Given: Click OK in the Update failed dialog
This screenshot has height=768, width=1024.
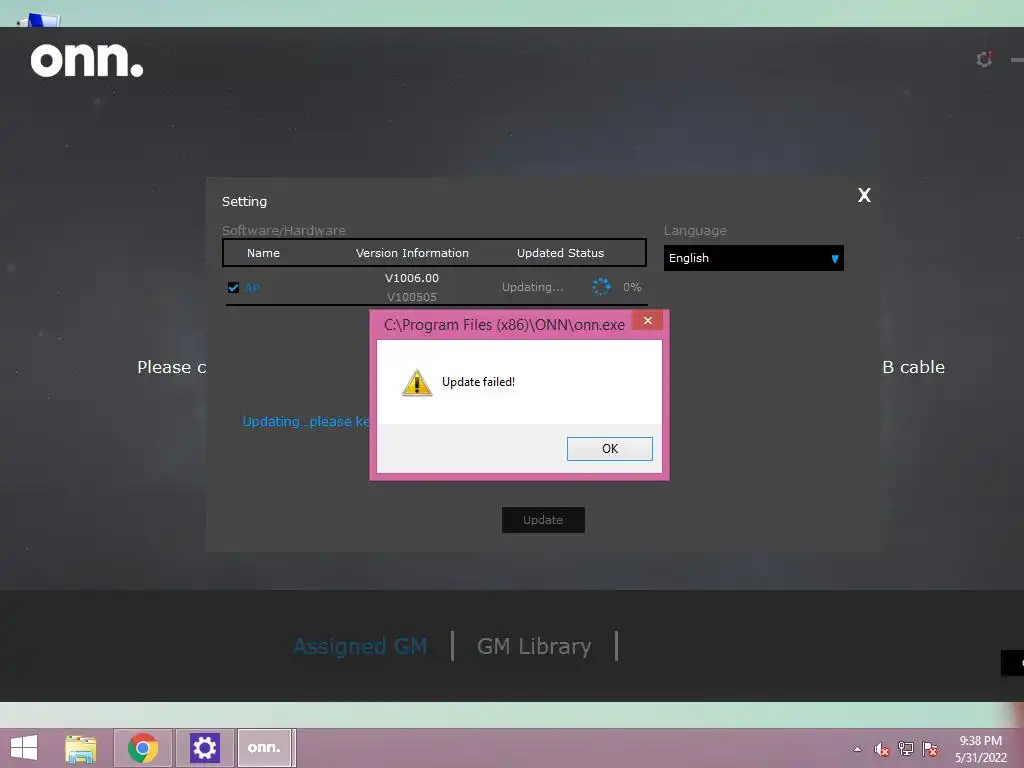Looking at the screenshot, I should tap(609, 449).
